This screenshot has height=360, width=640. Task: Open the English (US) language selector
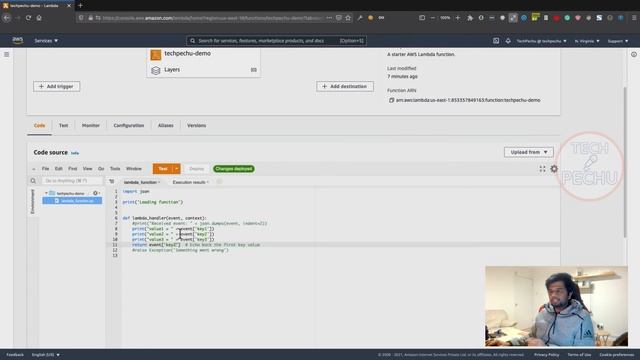click(x=46, y=355)
